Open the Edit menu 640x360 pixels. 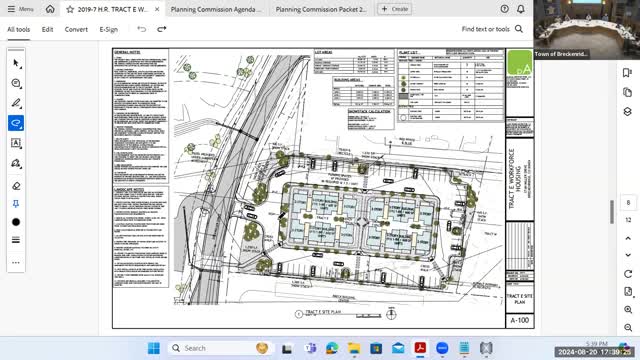pyautogui.click(x=47, y=29)
